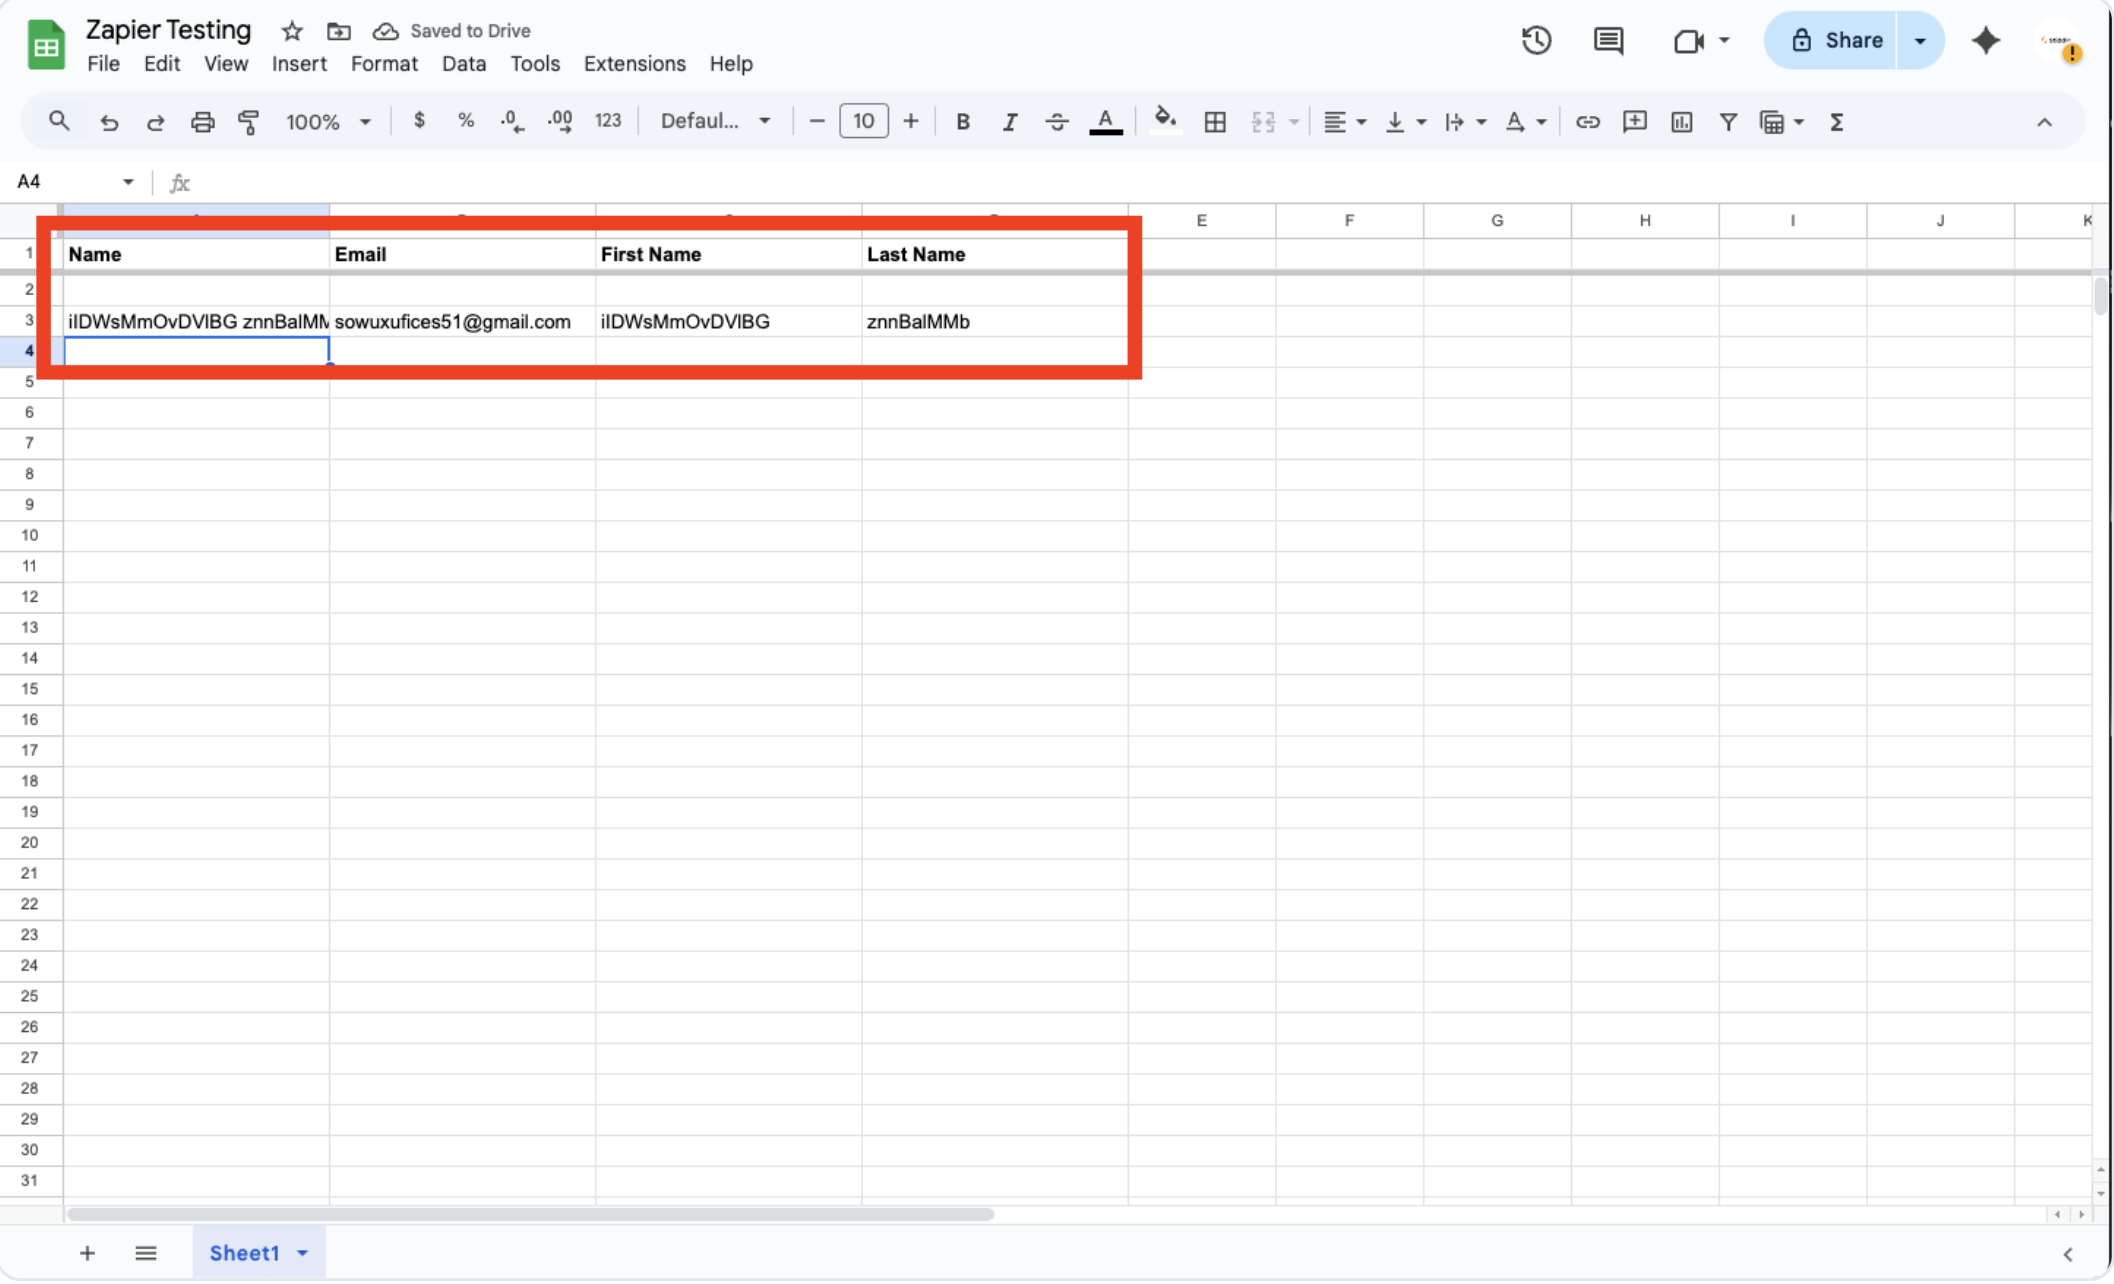Click the paint format roller icon
The image size is (2114, 1284).
pos(249,122)
